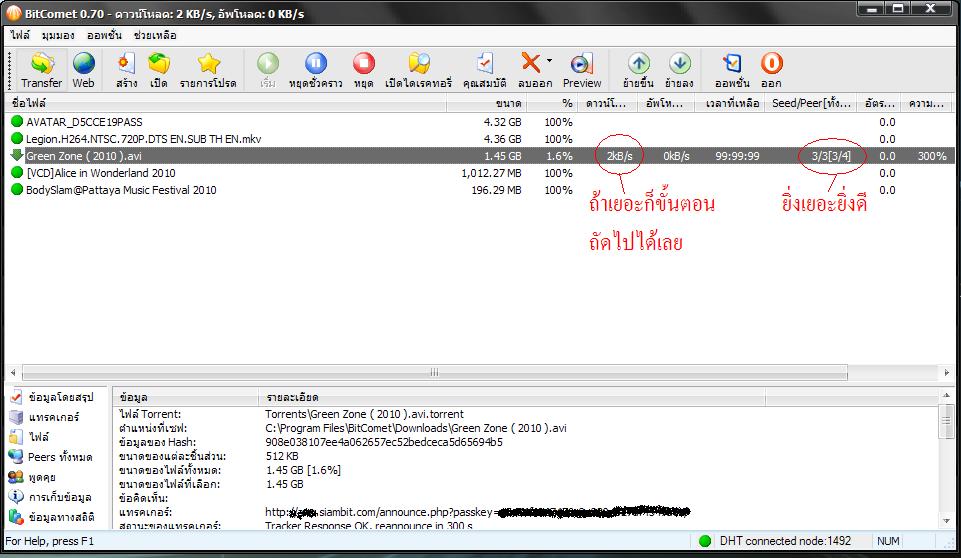
Task: Select the Green Zone ( 2010 ).avi task
Action: (x=479, y=156)
